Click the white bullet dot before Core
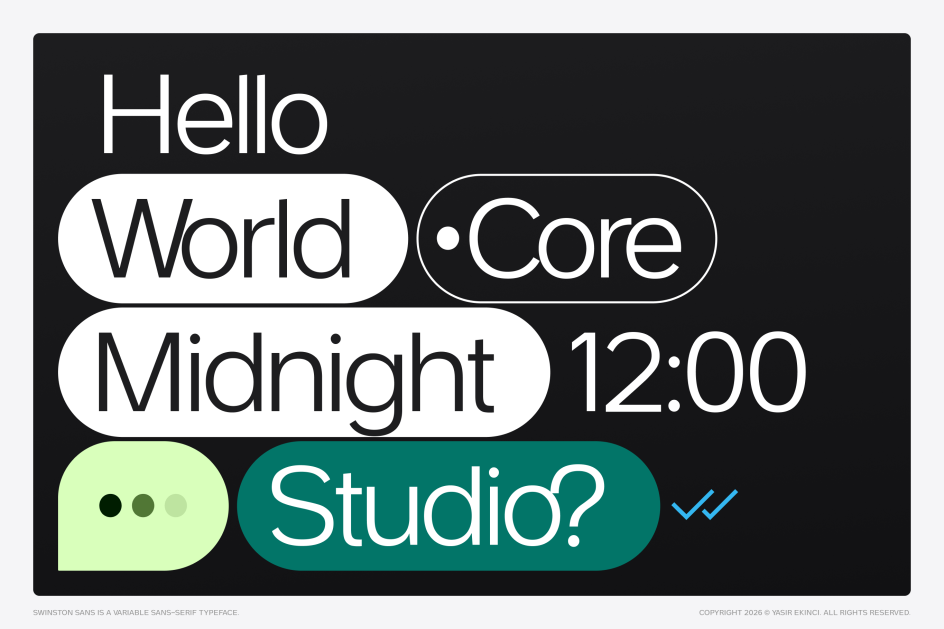The image size is (944, 629). tap(447, 238)
